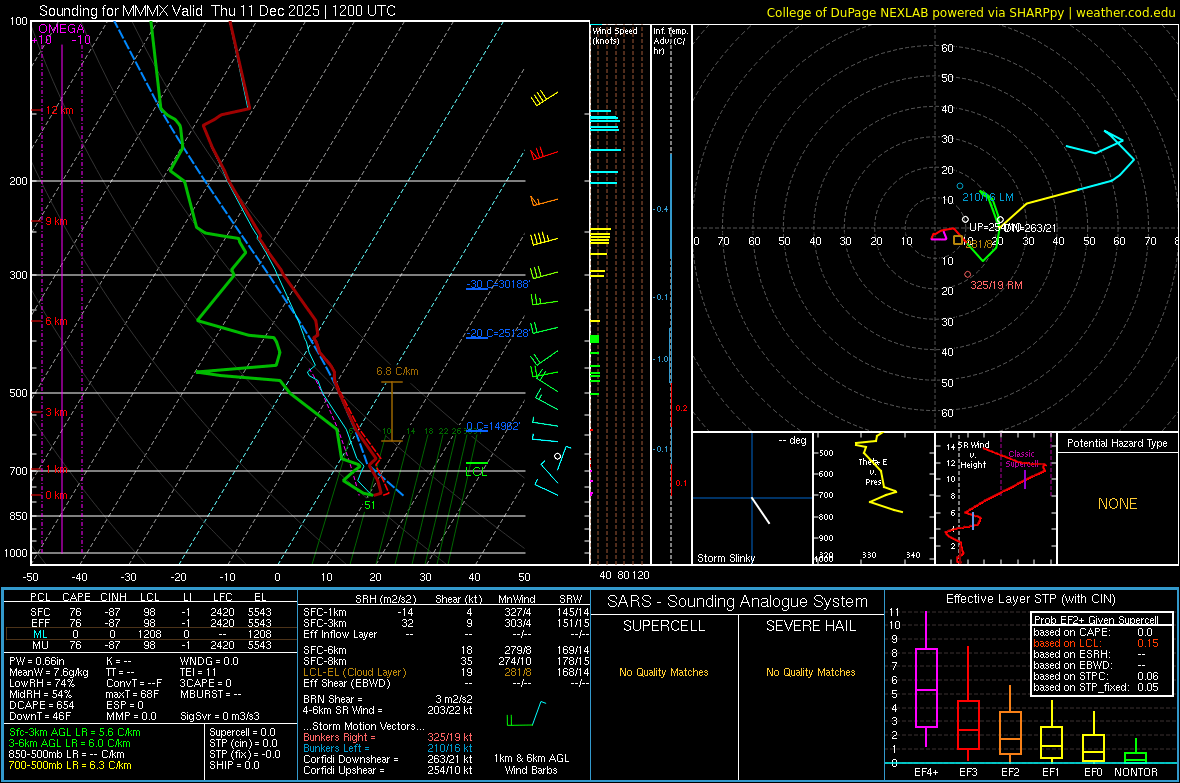Screen dimensions: 1180x783
Task: Select the EFF parcel row
Action: pyautogui.click(x=151, y=623)
